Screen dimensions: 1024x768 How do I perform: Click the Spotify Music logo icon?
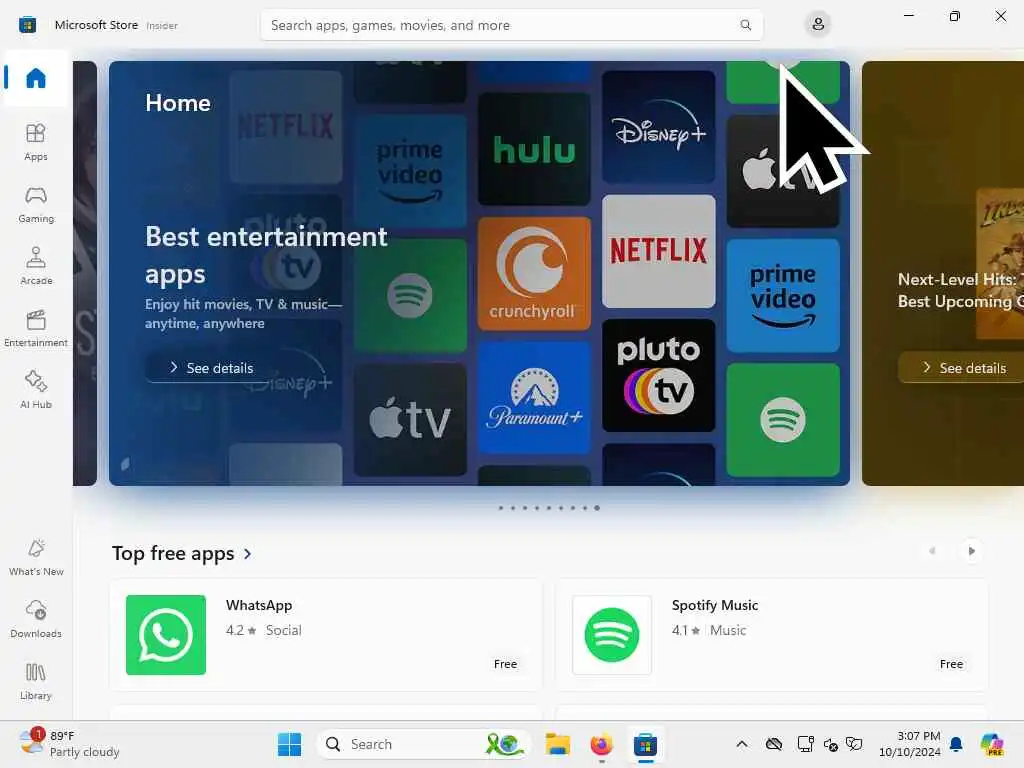(612, 635)
